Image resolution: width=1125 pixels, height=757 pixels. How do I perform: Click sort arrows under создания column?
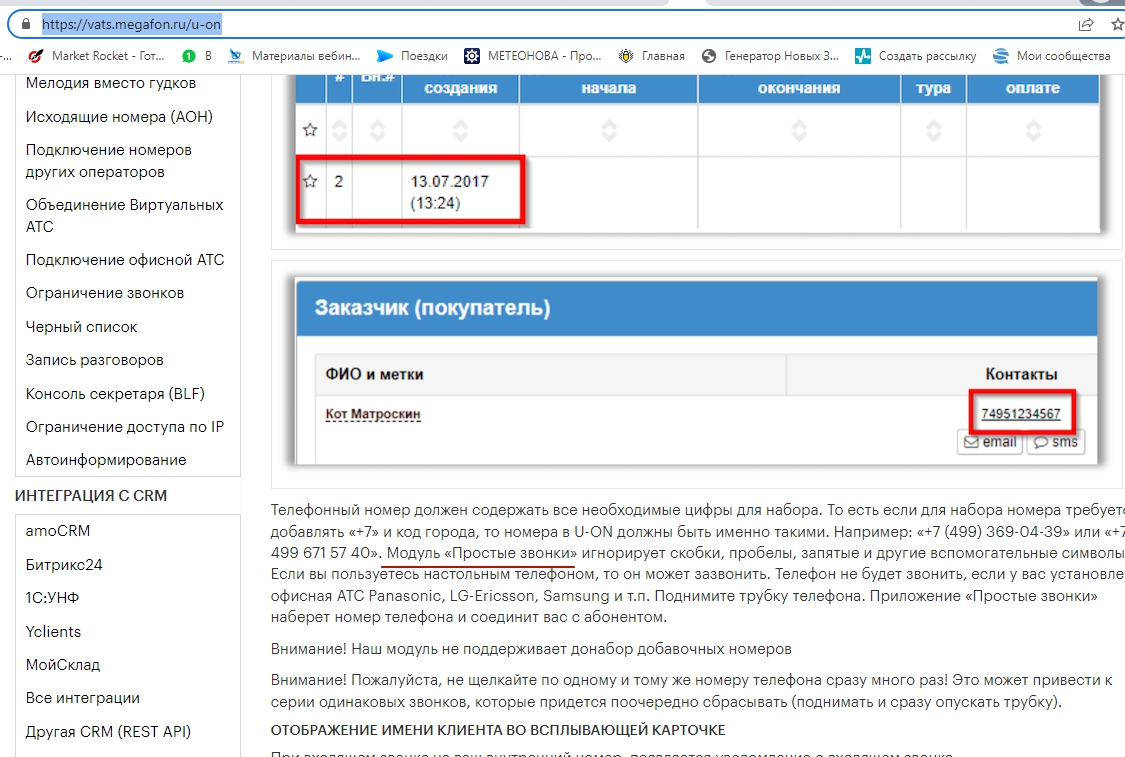pyautogui.click(x=460, y=130)
